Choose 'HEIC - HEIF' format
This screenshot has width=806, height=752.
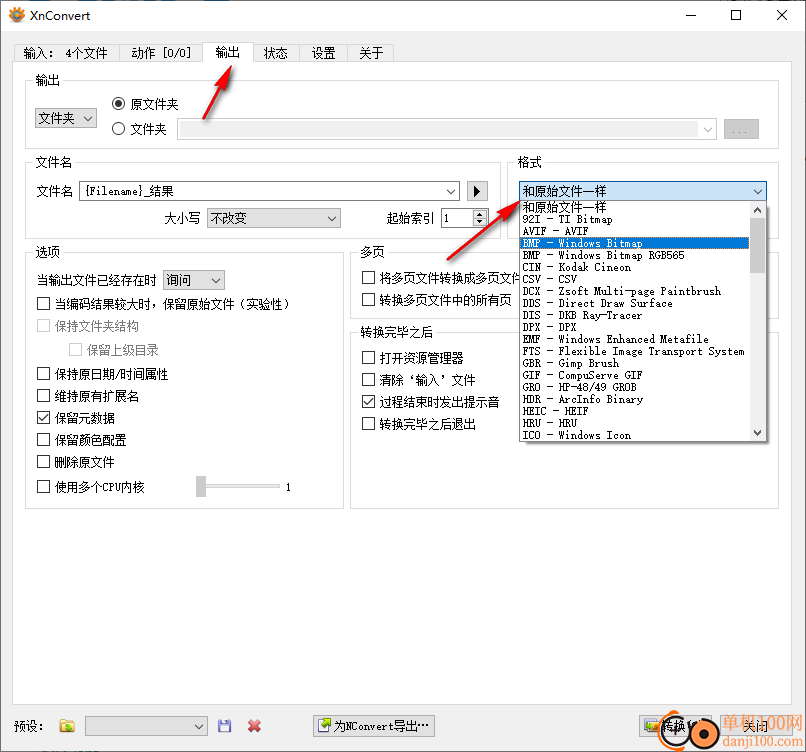point(635,411)
